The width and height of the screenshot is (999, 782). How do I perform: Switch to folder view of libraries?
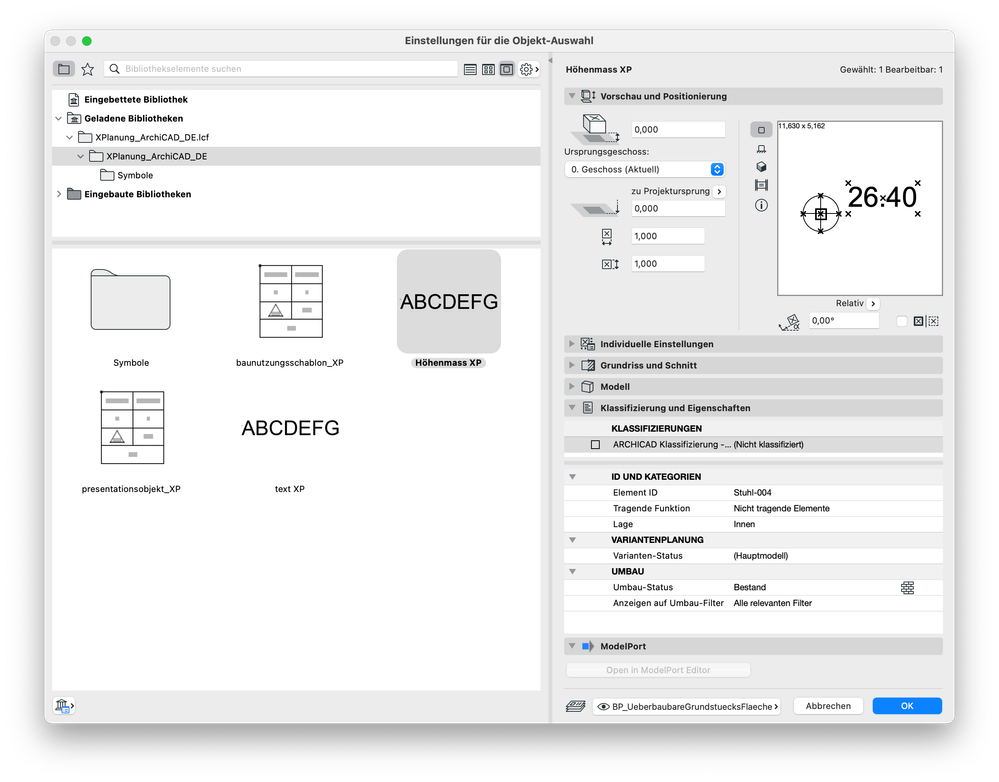point(64,69)
